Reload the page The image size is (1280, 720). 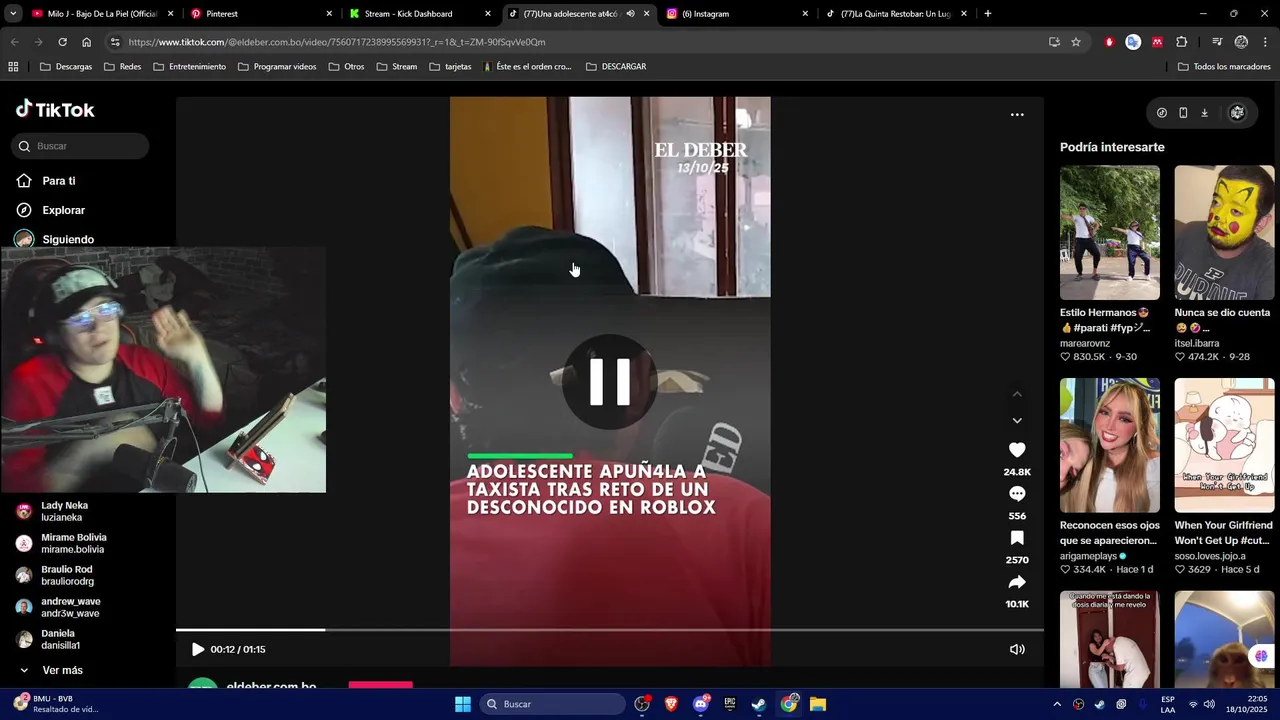[x=62, y=42]
